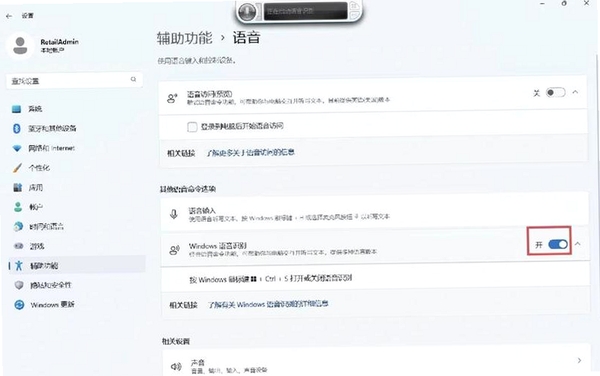Open 蓝牙和其他设备 in sidebar

click(52, 129)
